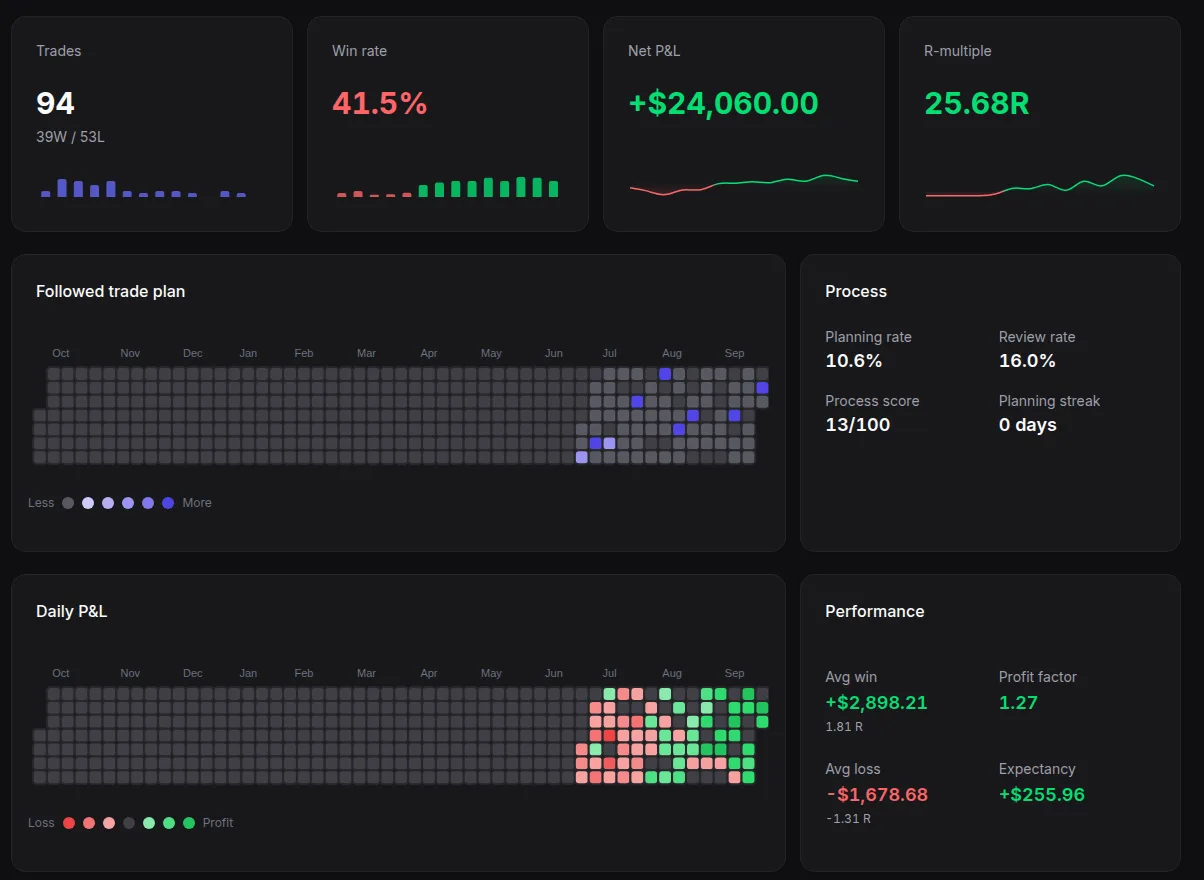
Task: Click the 39W / 53L record text
Action: pos(70,137)
